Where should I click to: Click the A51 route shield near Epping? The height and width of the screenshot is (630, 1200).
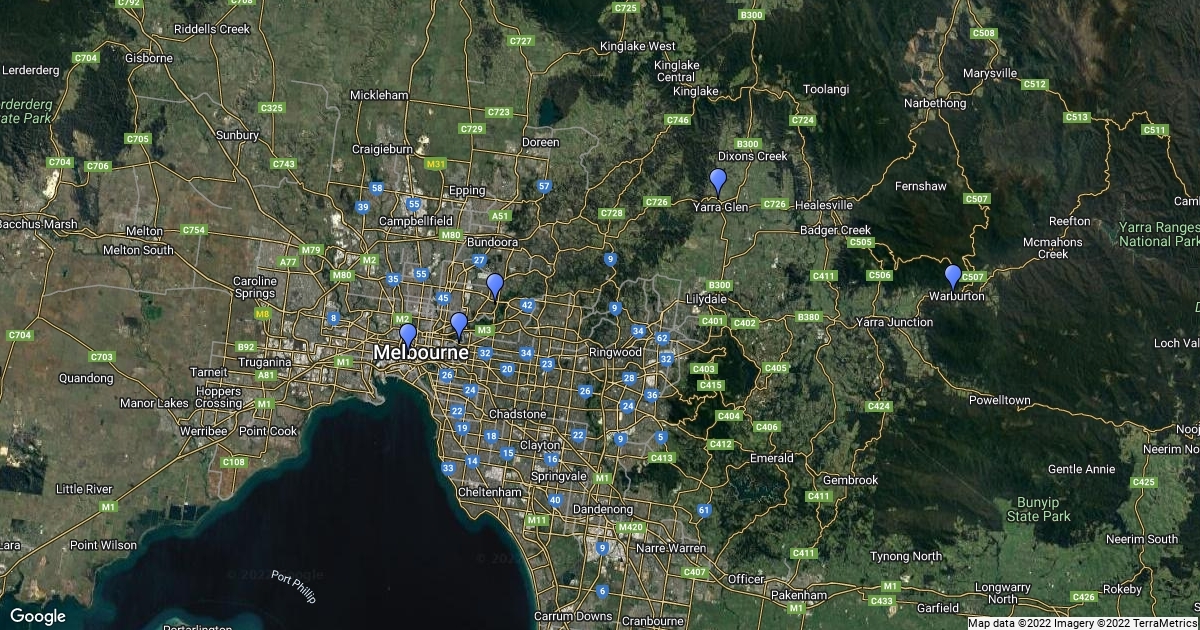click(501, 216)
